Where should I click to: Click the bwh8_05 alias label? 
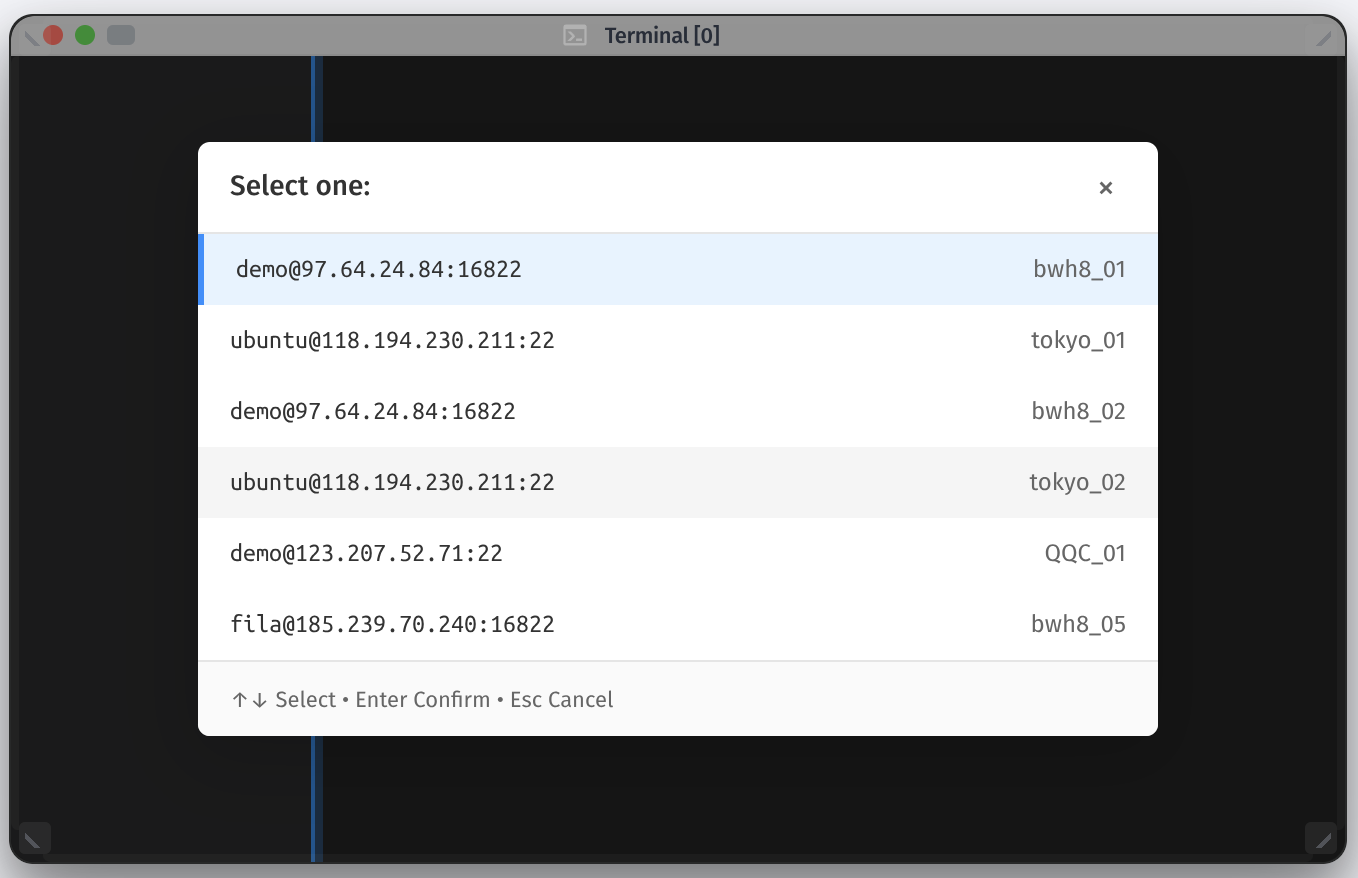point(1078,624)
